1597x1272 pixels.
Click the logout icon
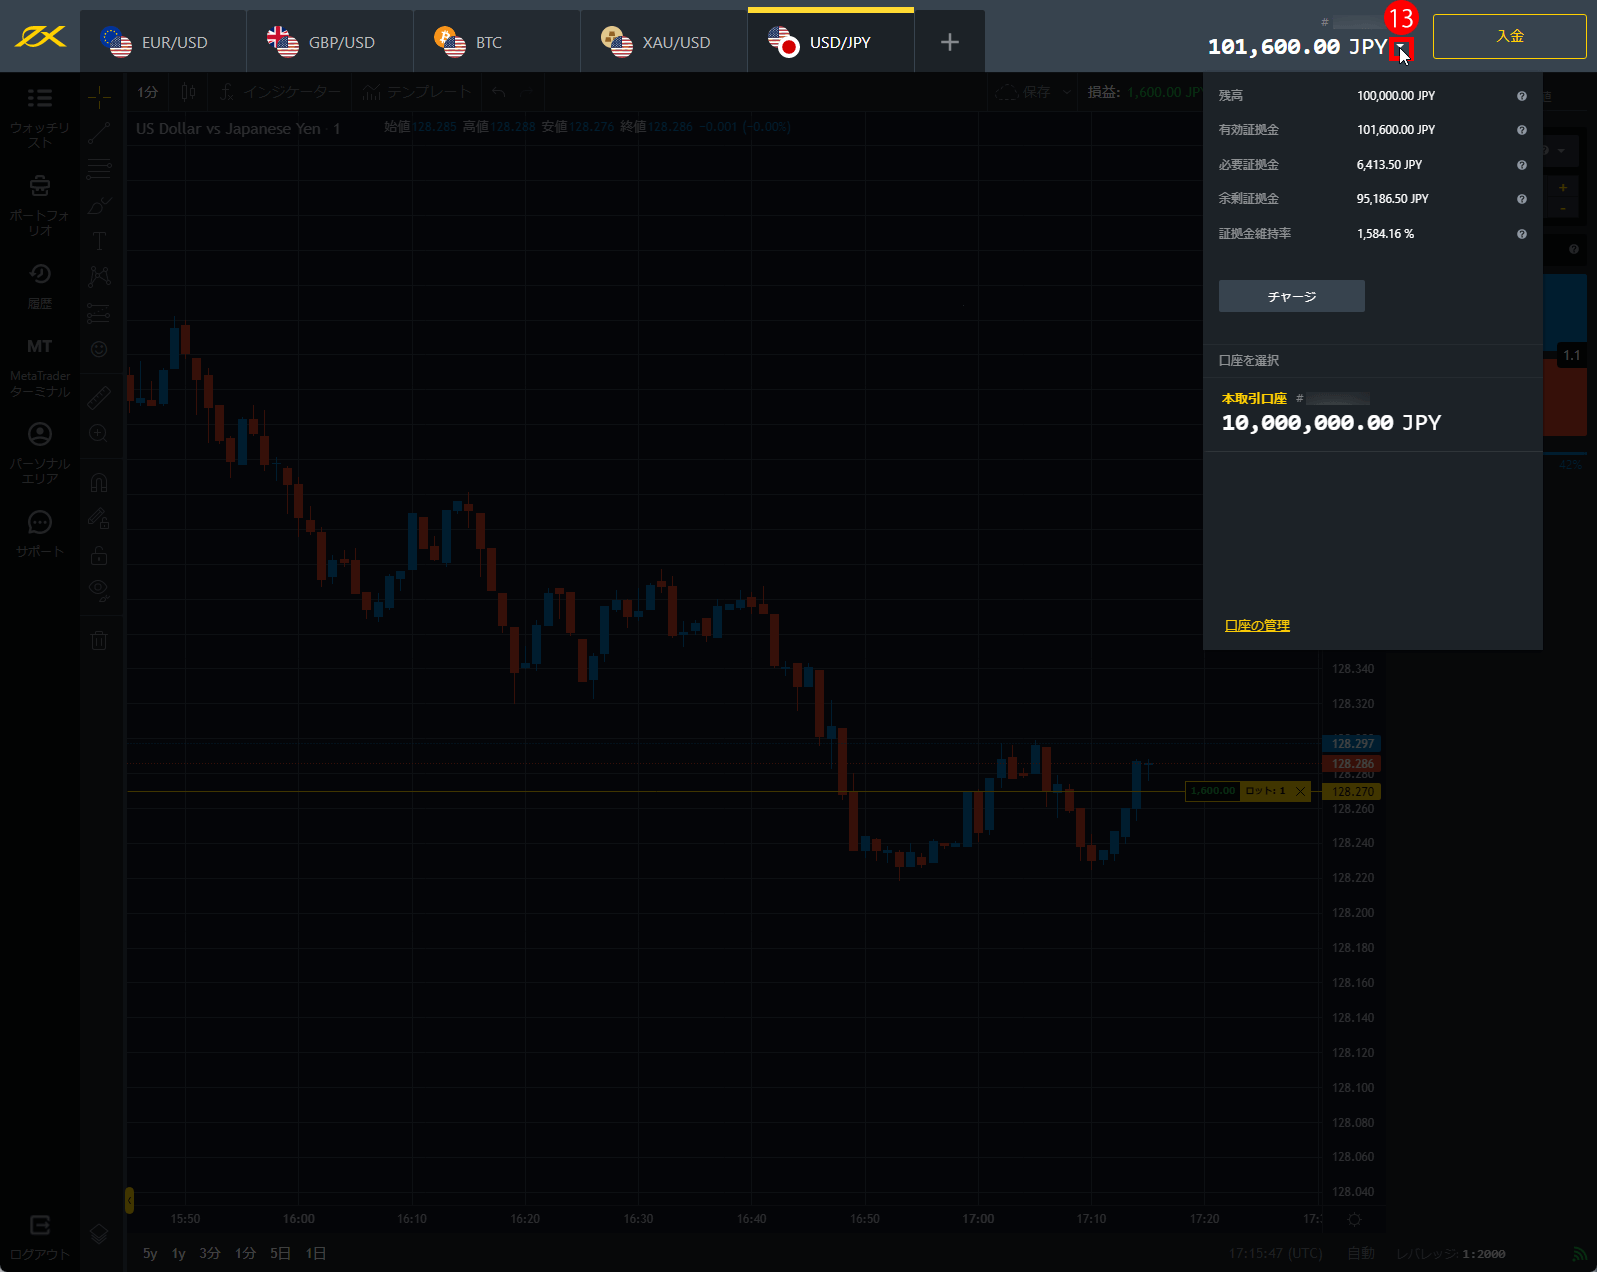point(40,1225)
